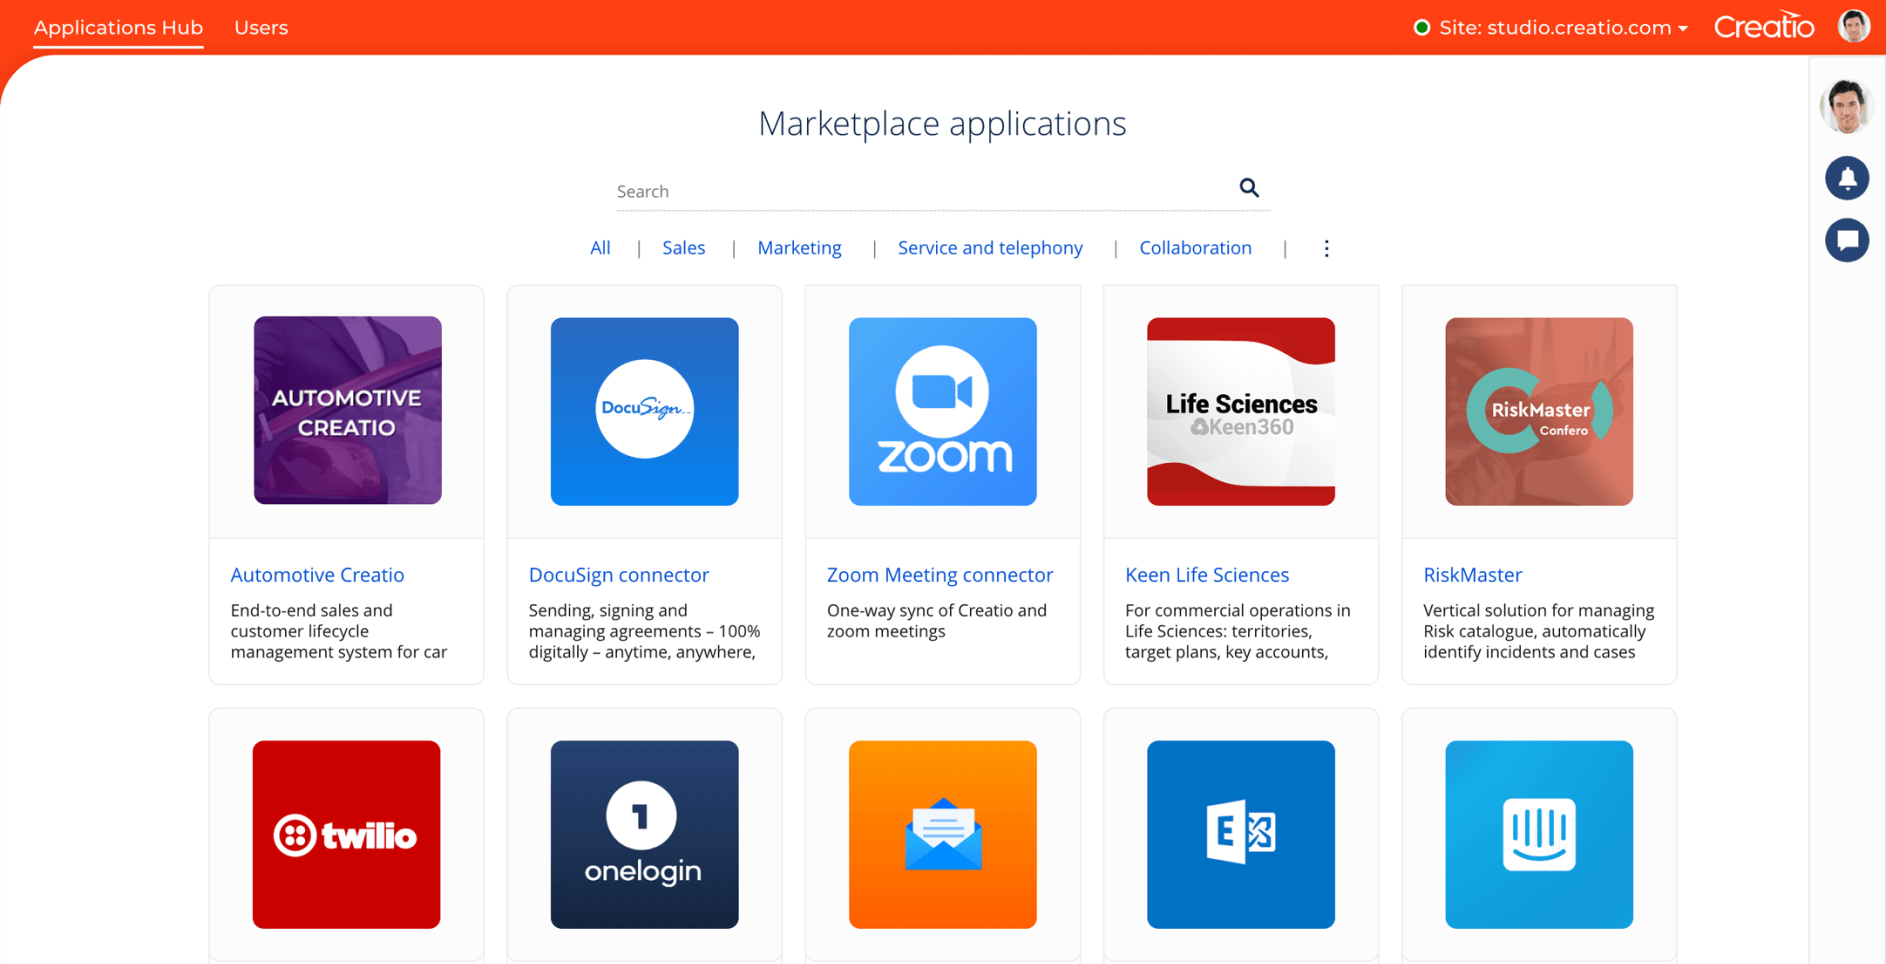Open the notifications bell on the right sidebar
The image size is (1886, 964).
tap(1848, 178)
